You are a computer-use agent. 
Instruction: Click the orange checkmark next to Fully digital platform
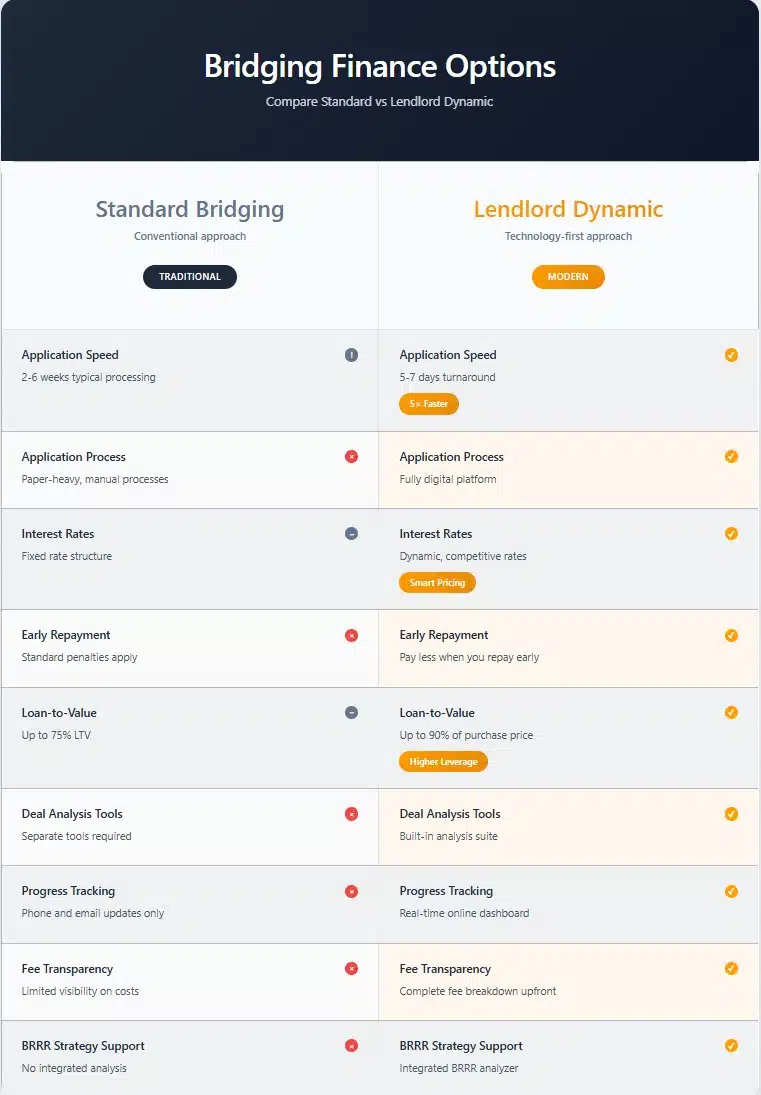731,457
